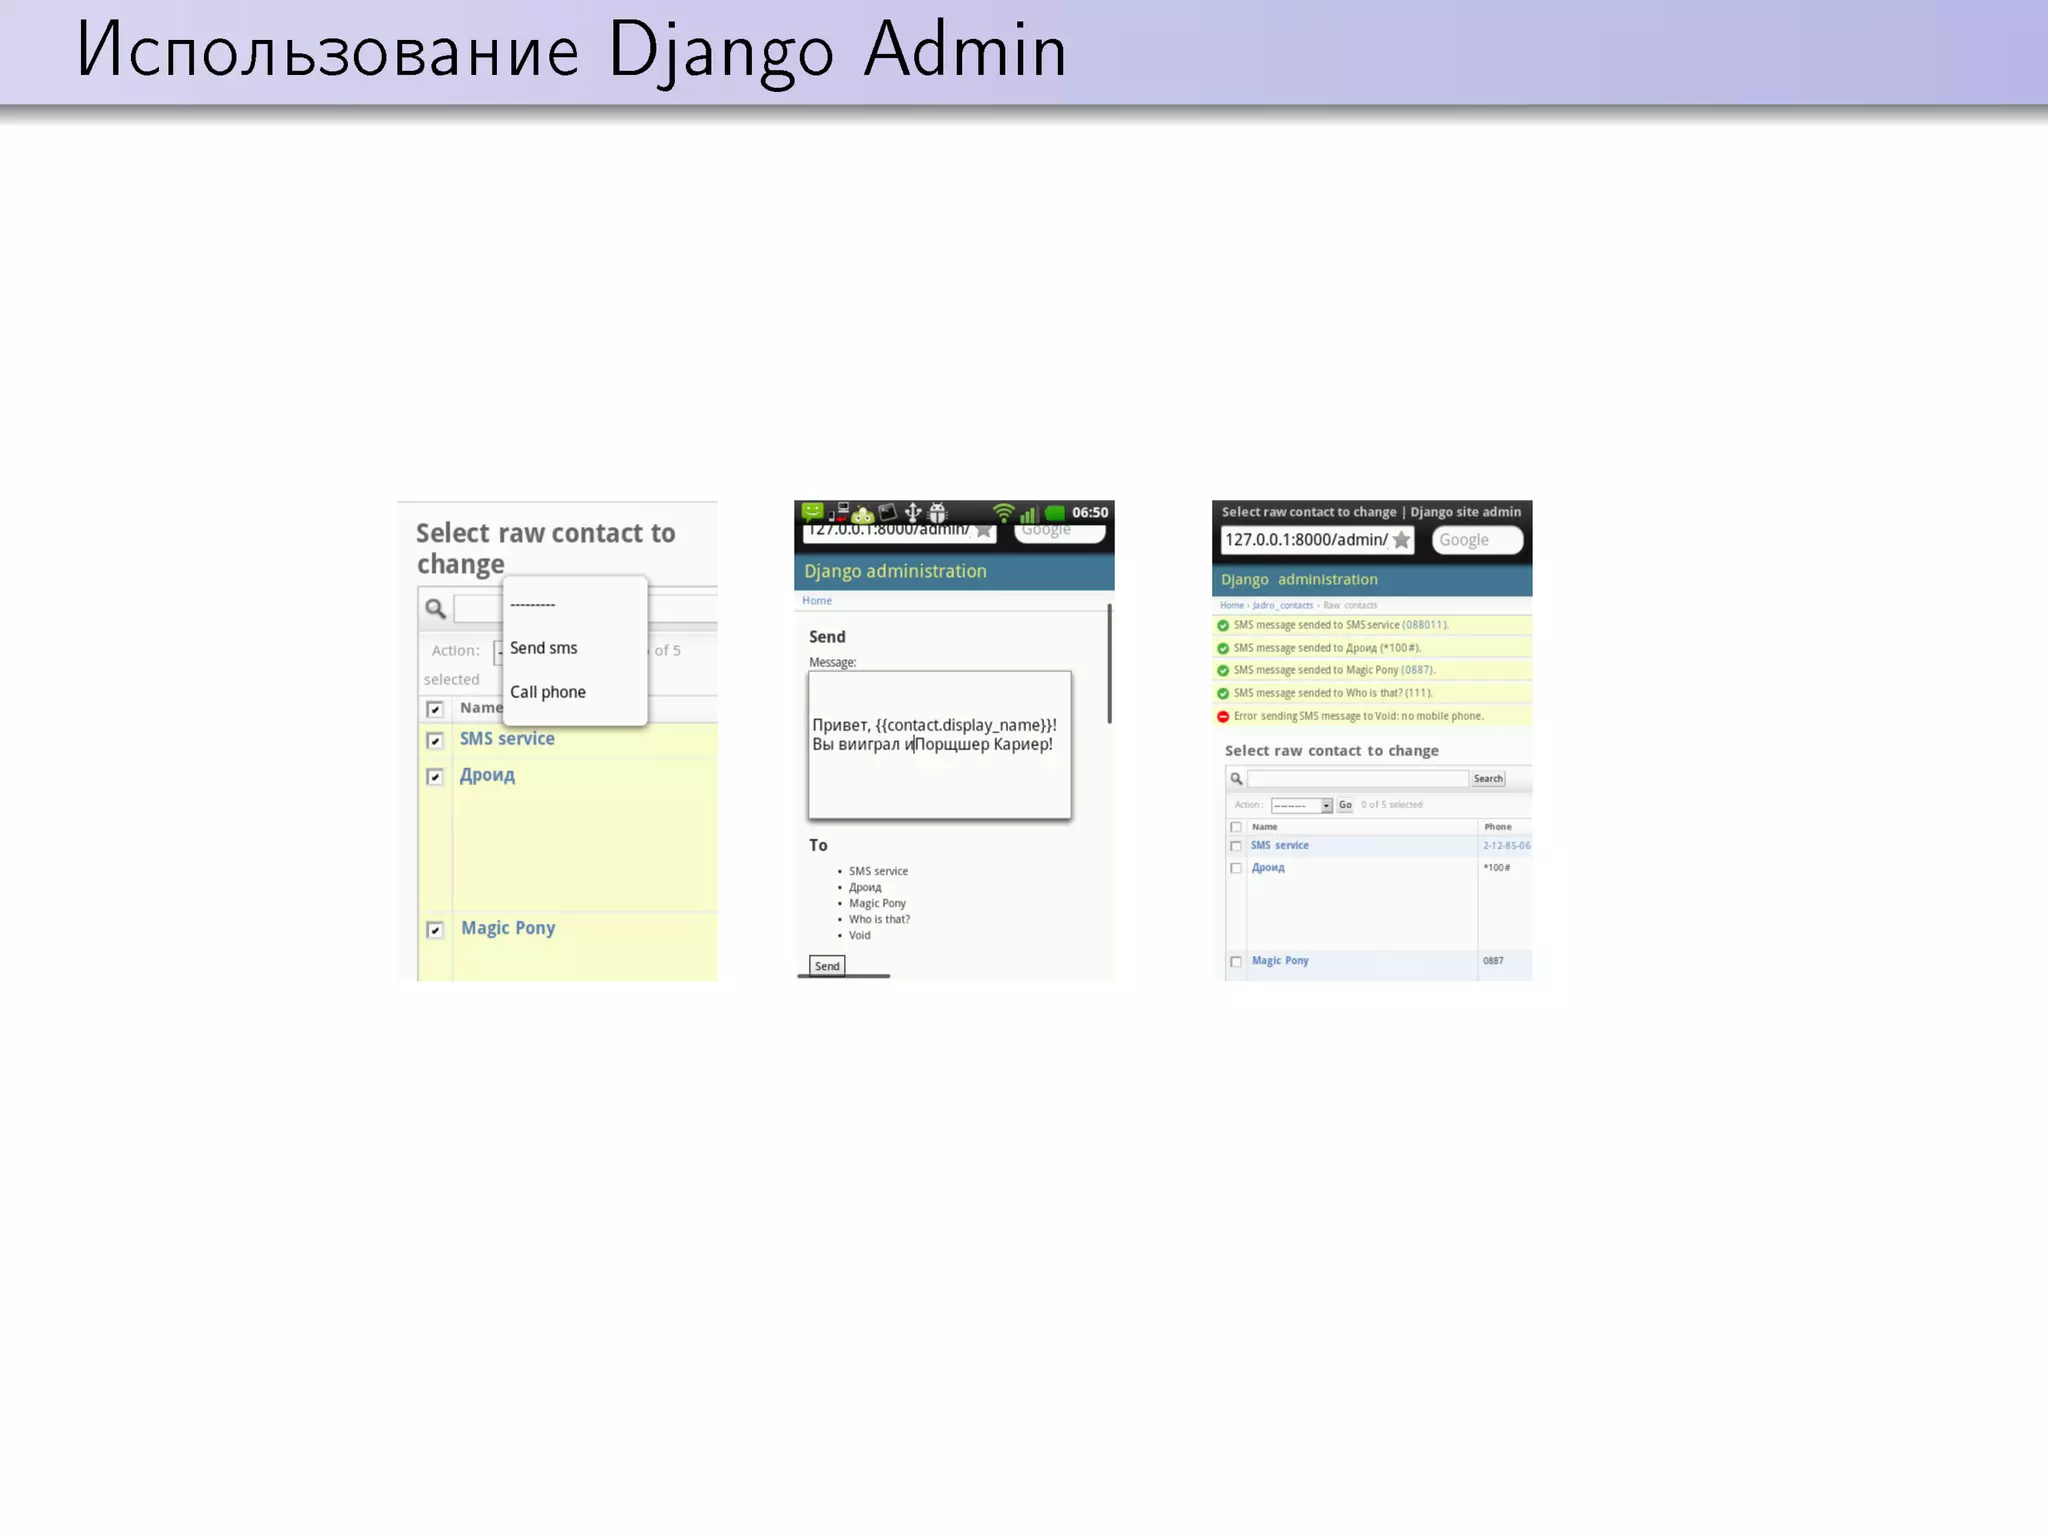Check the SMS service checkbox in the results page

[x=1236, y=846]
